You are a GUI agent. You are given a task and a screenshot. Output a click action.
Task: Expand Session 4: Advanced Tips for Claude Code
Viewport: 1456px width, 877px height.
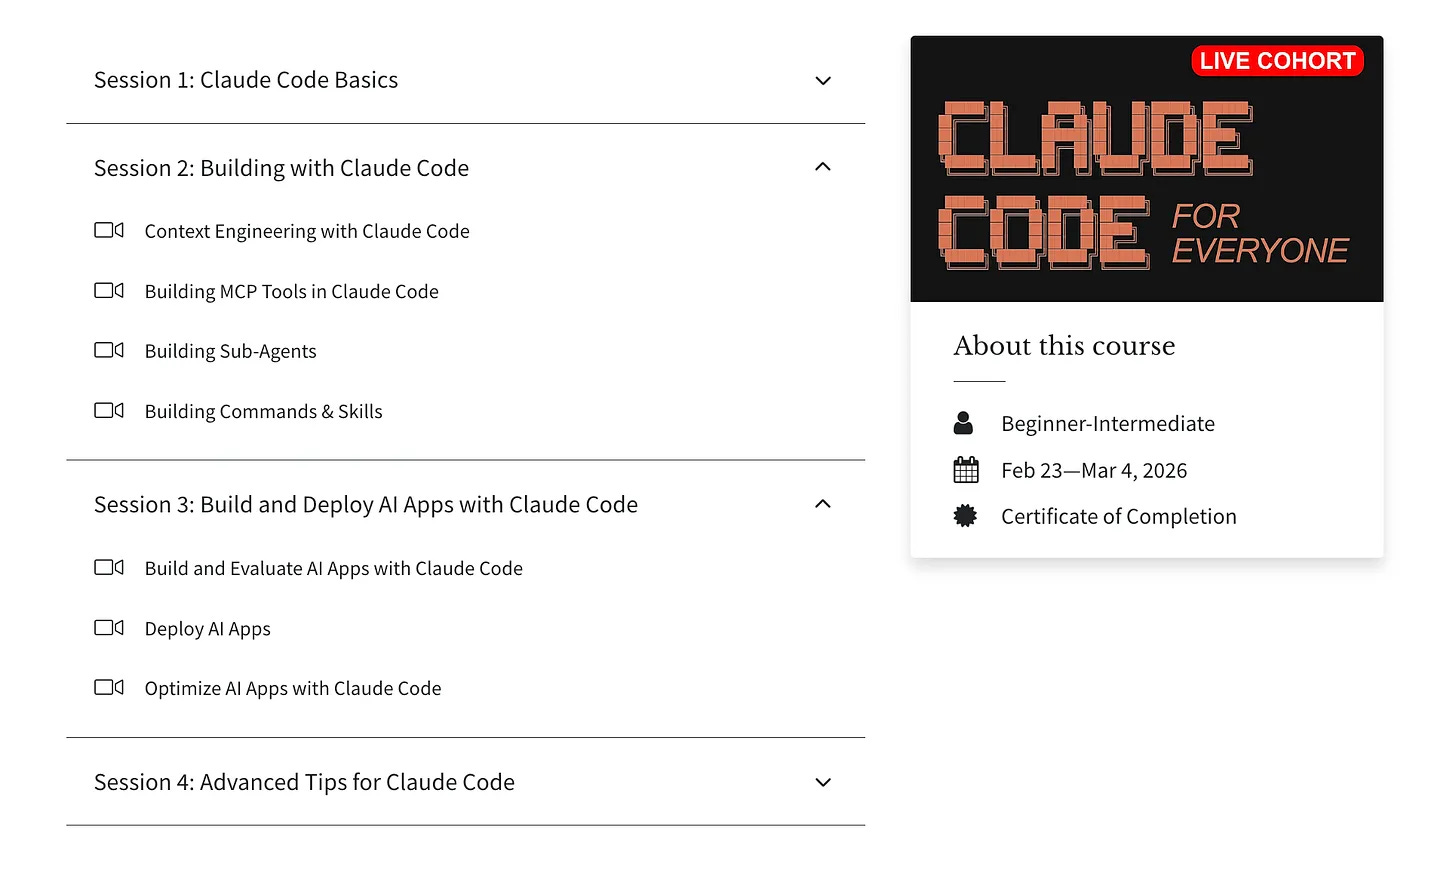click(x=822, y=782)
